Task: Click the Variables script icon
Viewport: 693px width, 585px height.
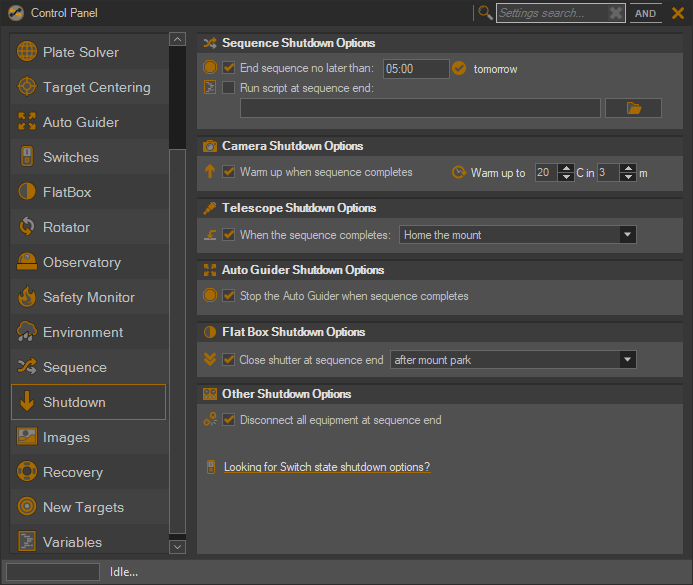Action: [x=27, y=541]
